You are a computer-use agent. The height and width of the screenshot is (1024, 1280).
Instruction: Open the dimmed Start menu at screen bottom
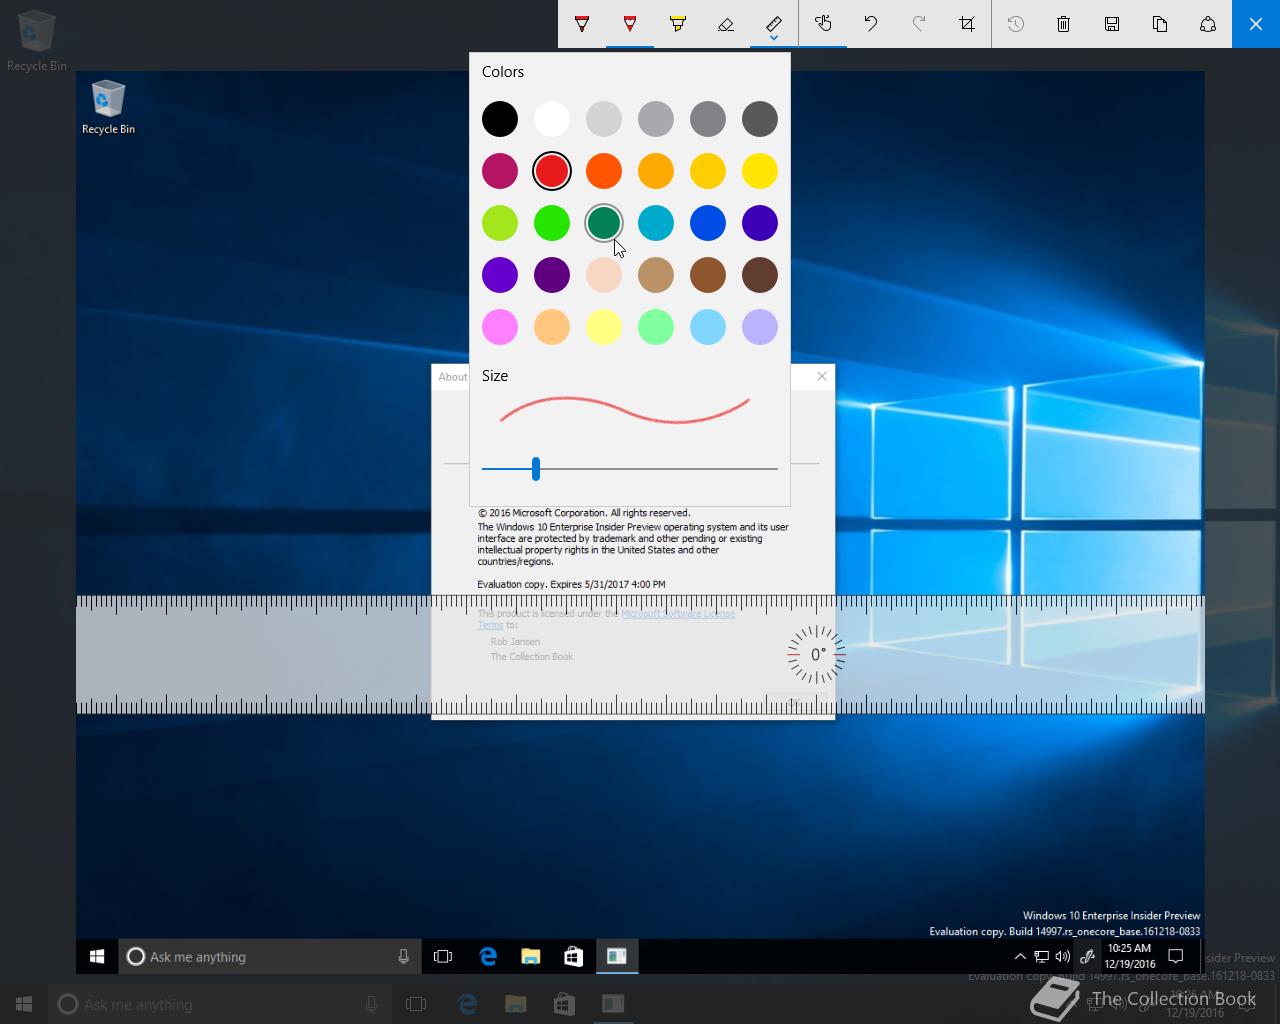pos(24,1004)
